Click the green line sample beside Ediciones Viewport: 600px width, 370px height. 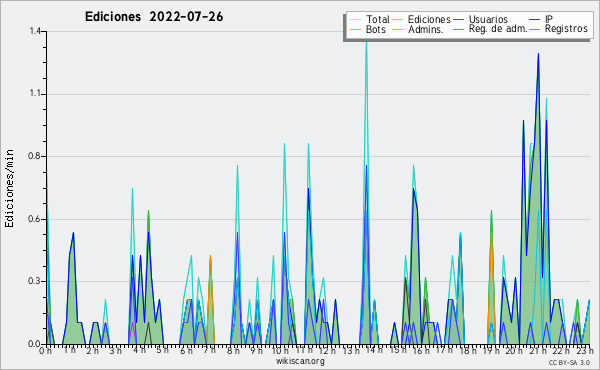click(398, 20)
